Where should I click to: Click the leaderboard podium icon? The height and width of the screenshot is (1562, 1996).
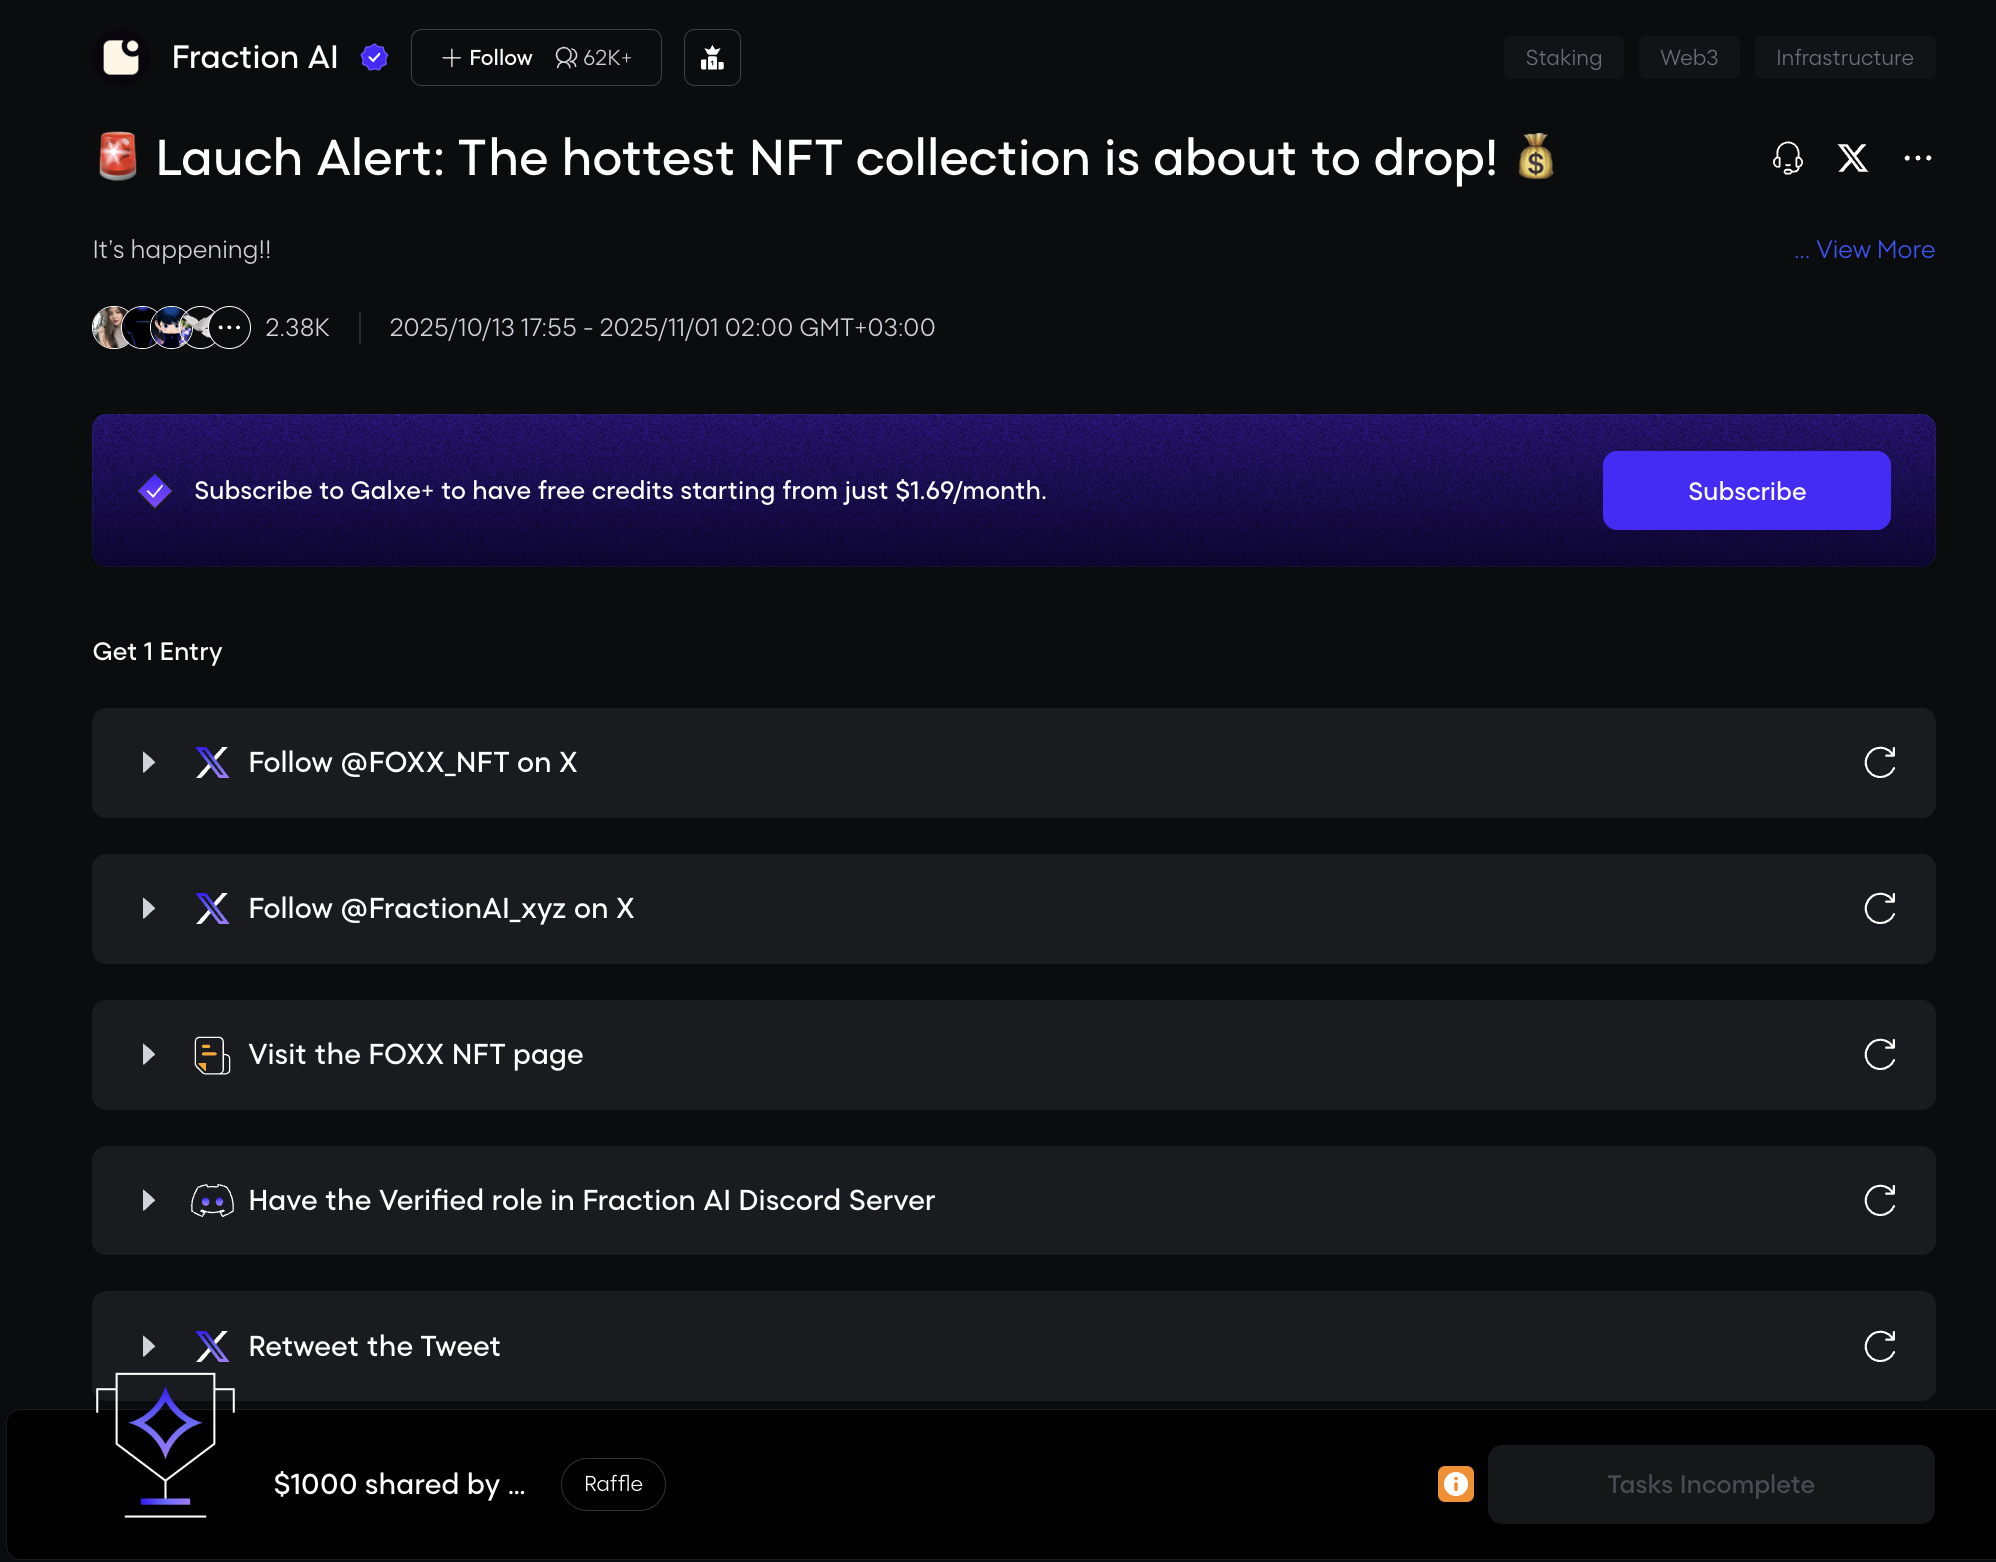[712, 58]
